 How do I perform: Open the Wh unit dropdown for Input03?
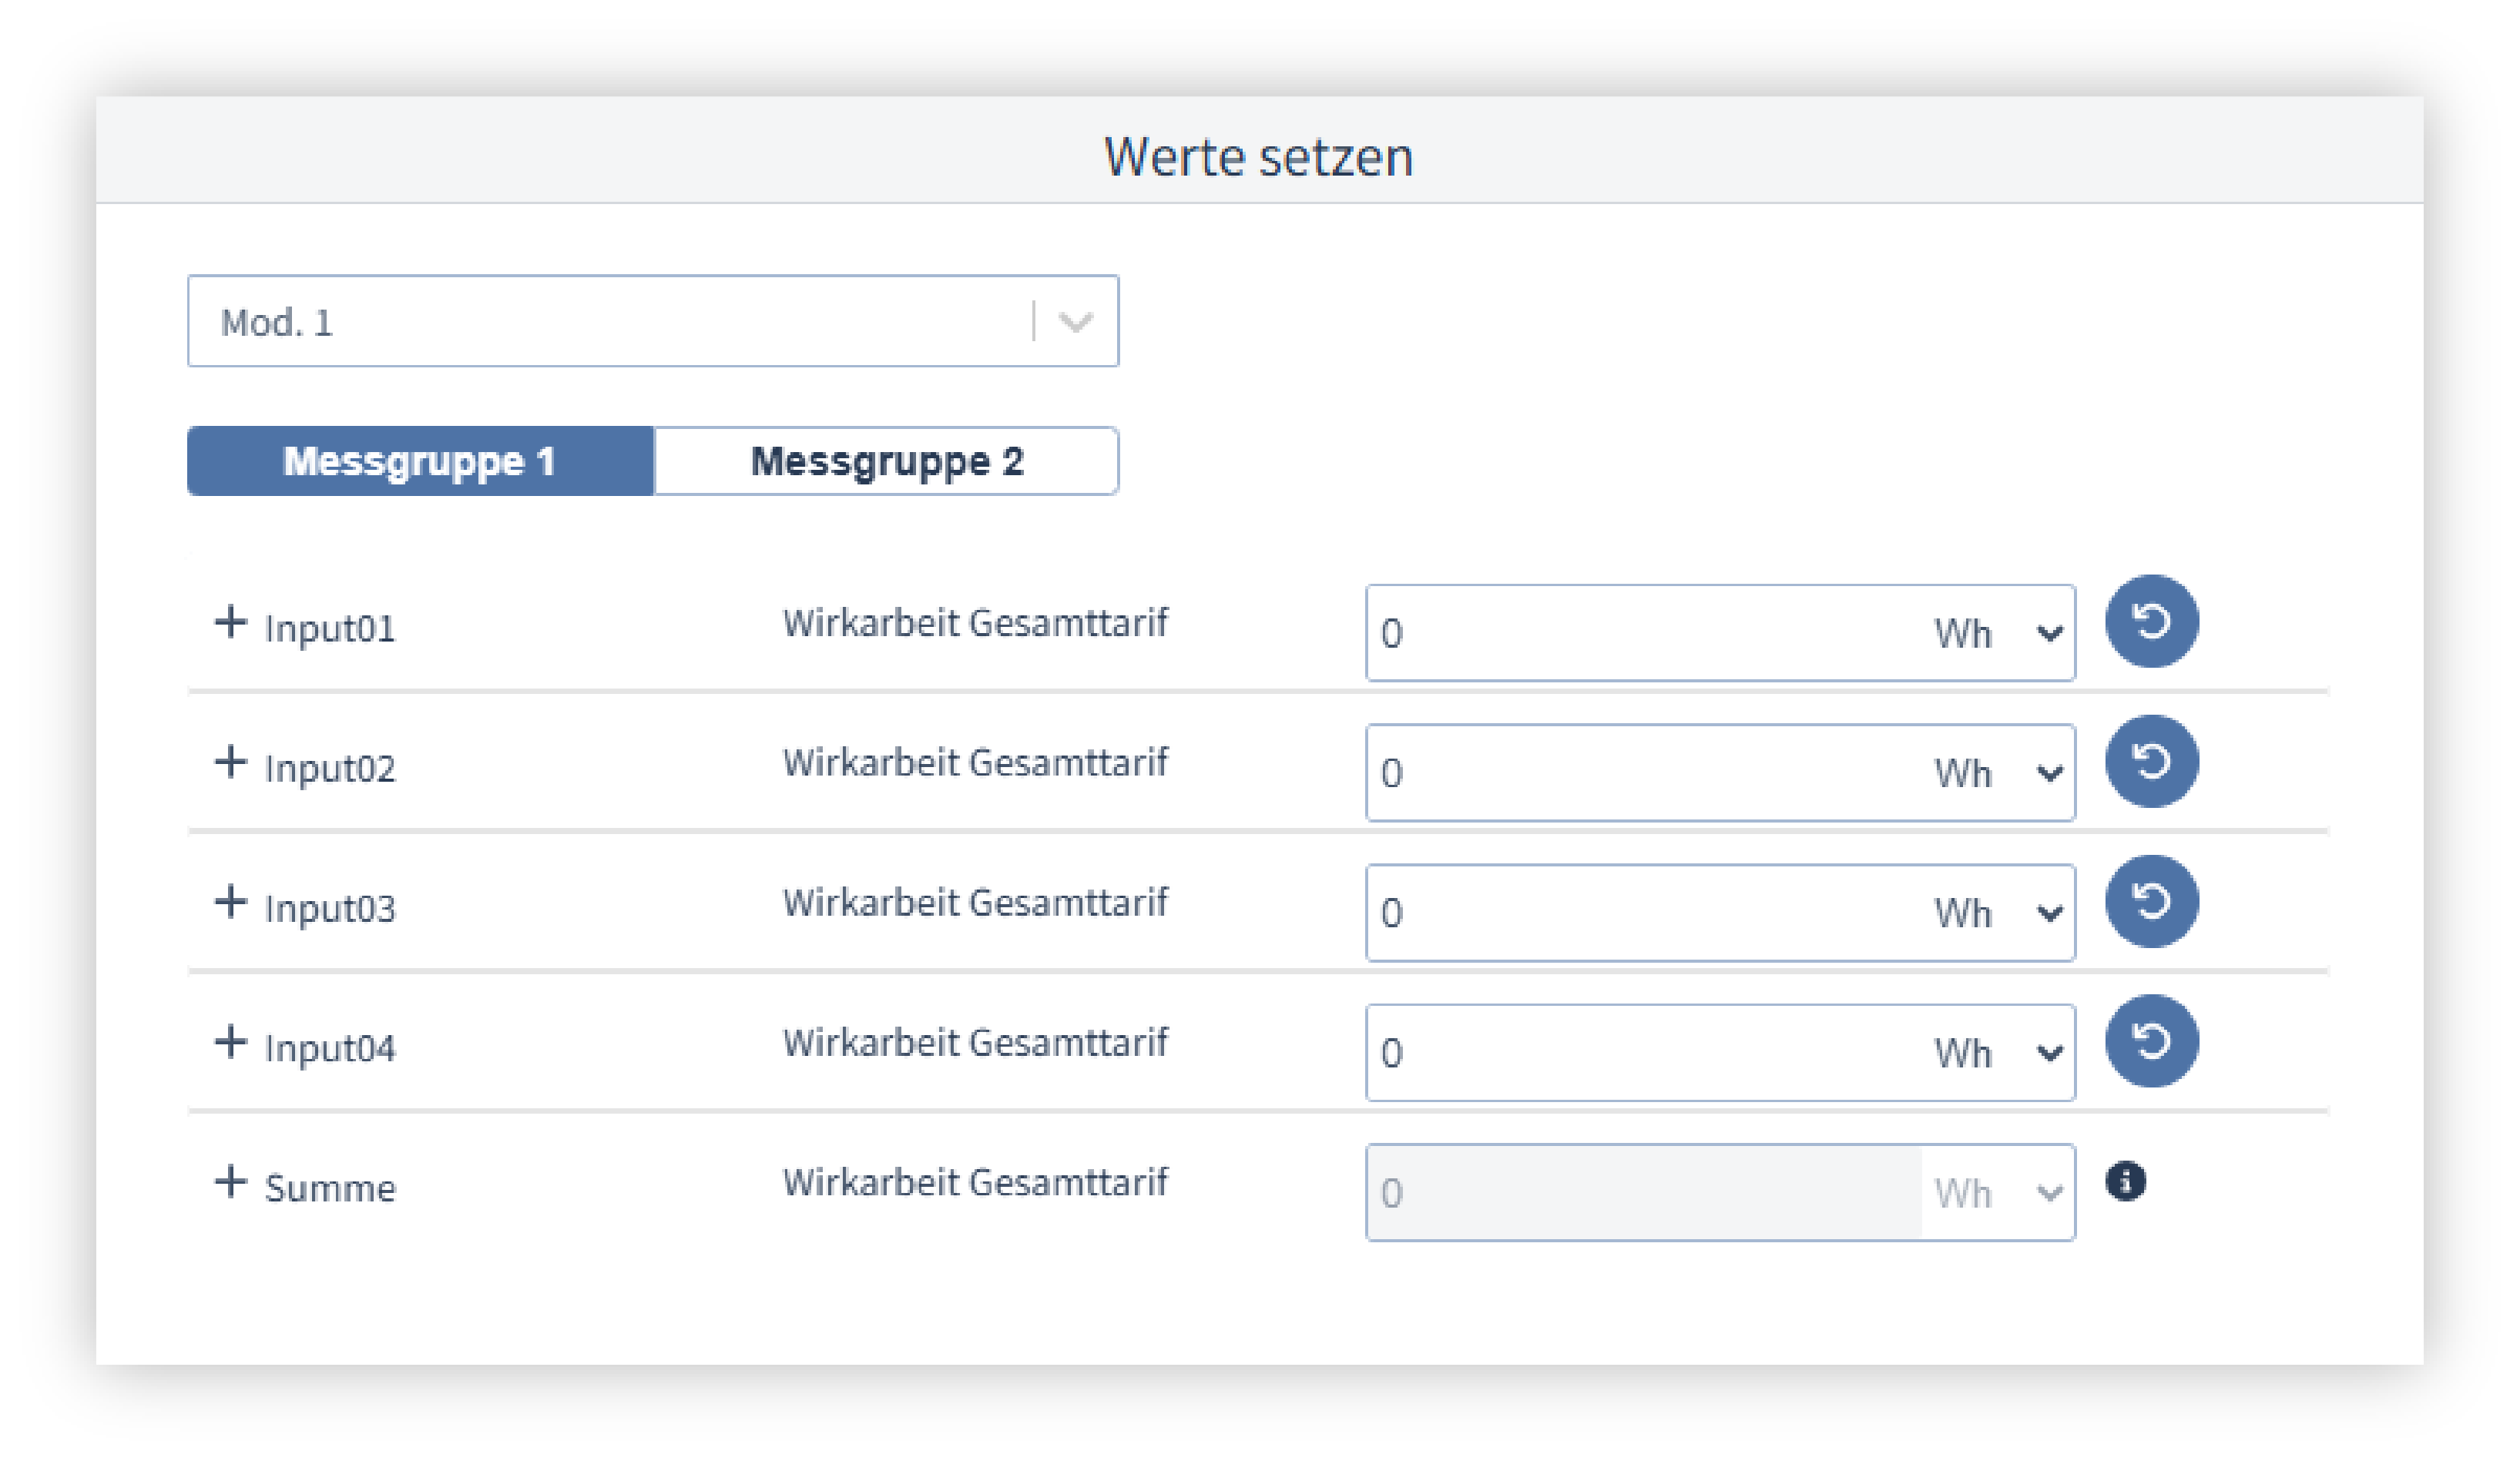[x=1997, y=914]
